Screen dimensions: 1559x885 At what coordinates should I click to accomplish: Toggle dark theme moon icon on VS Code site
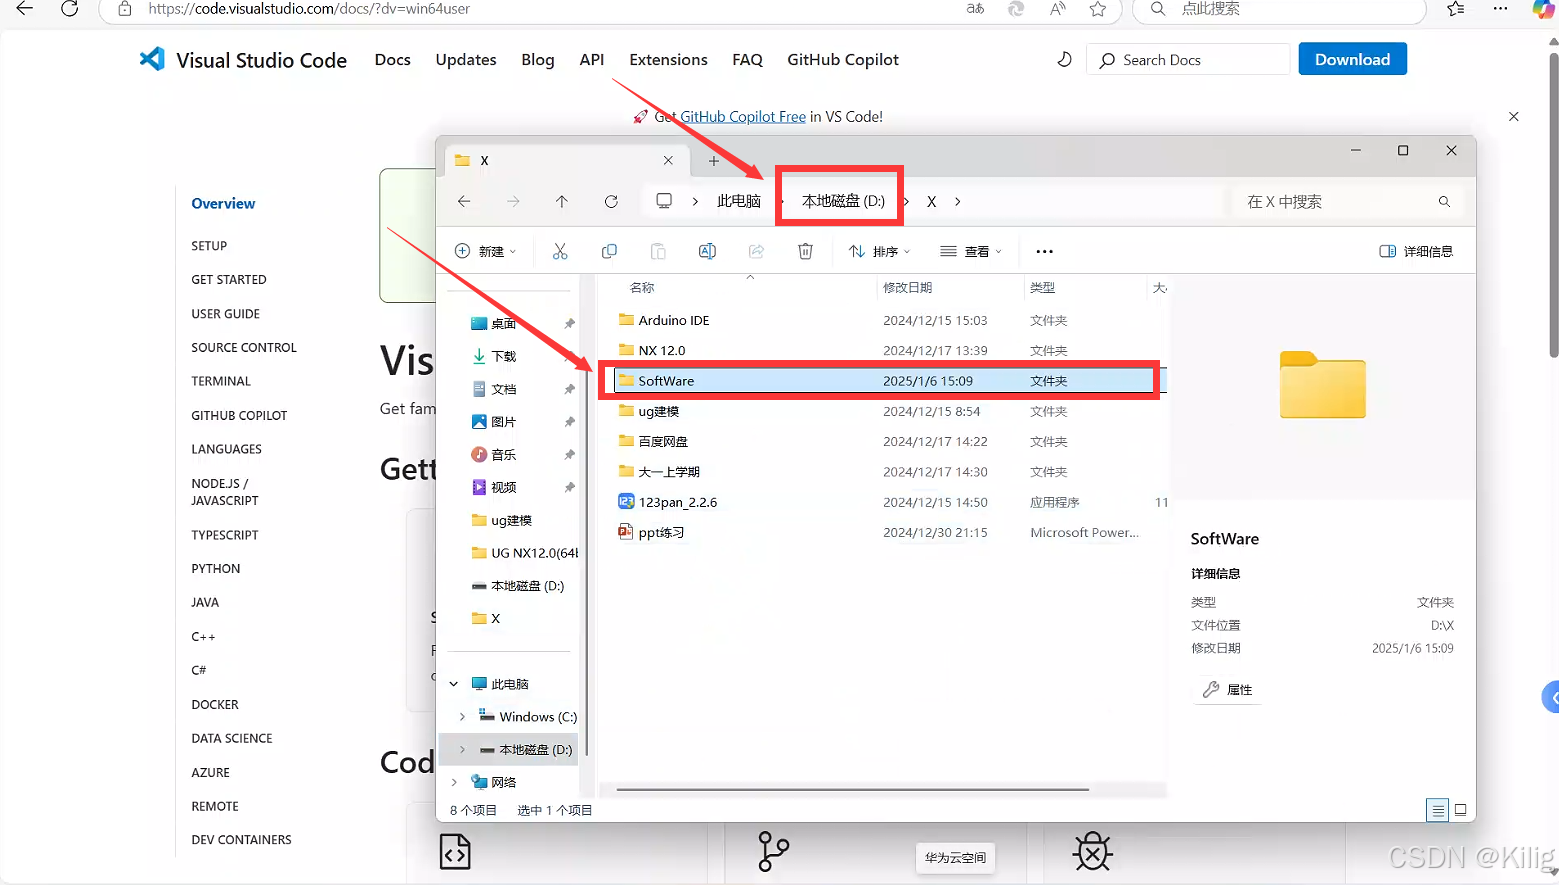(x=1064, y=59)
